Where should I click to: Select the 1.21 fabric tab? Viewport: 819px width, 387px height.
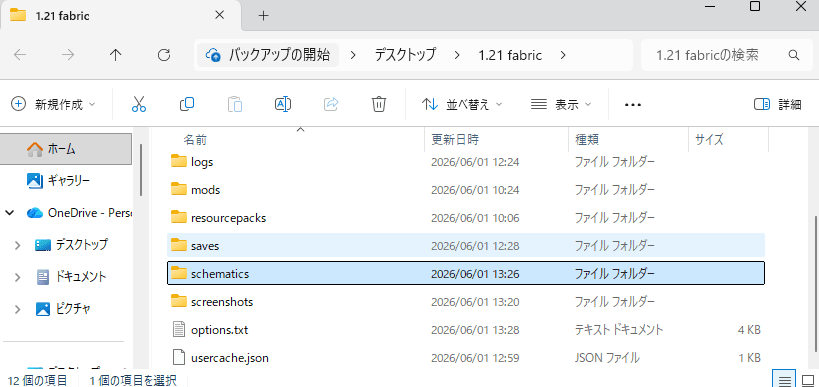point(121,16)
